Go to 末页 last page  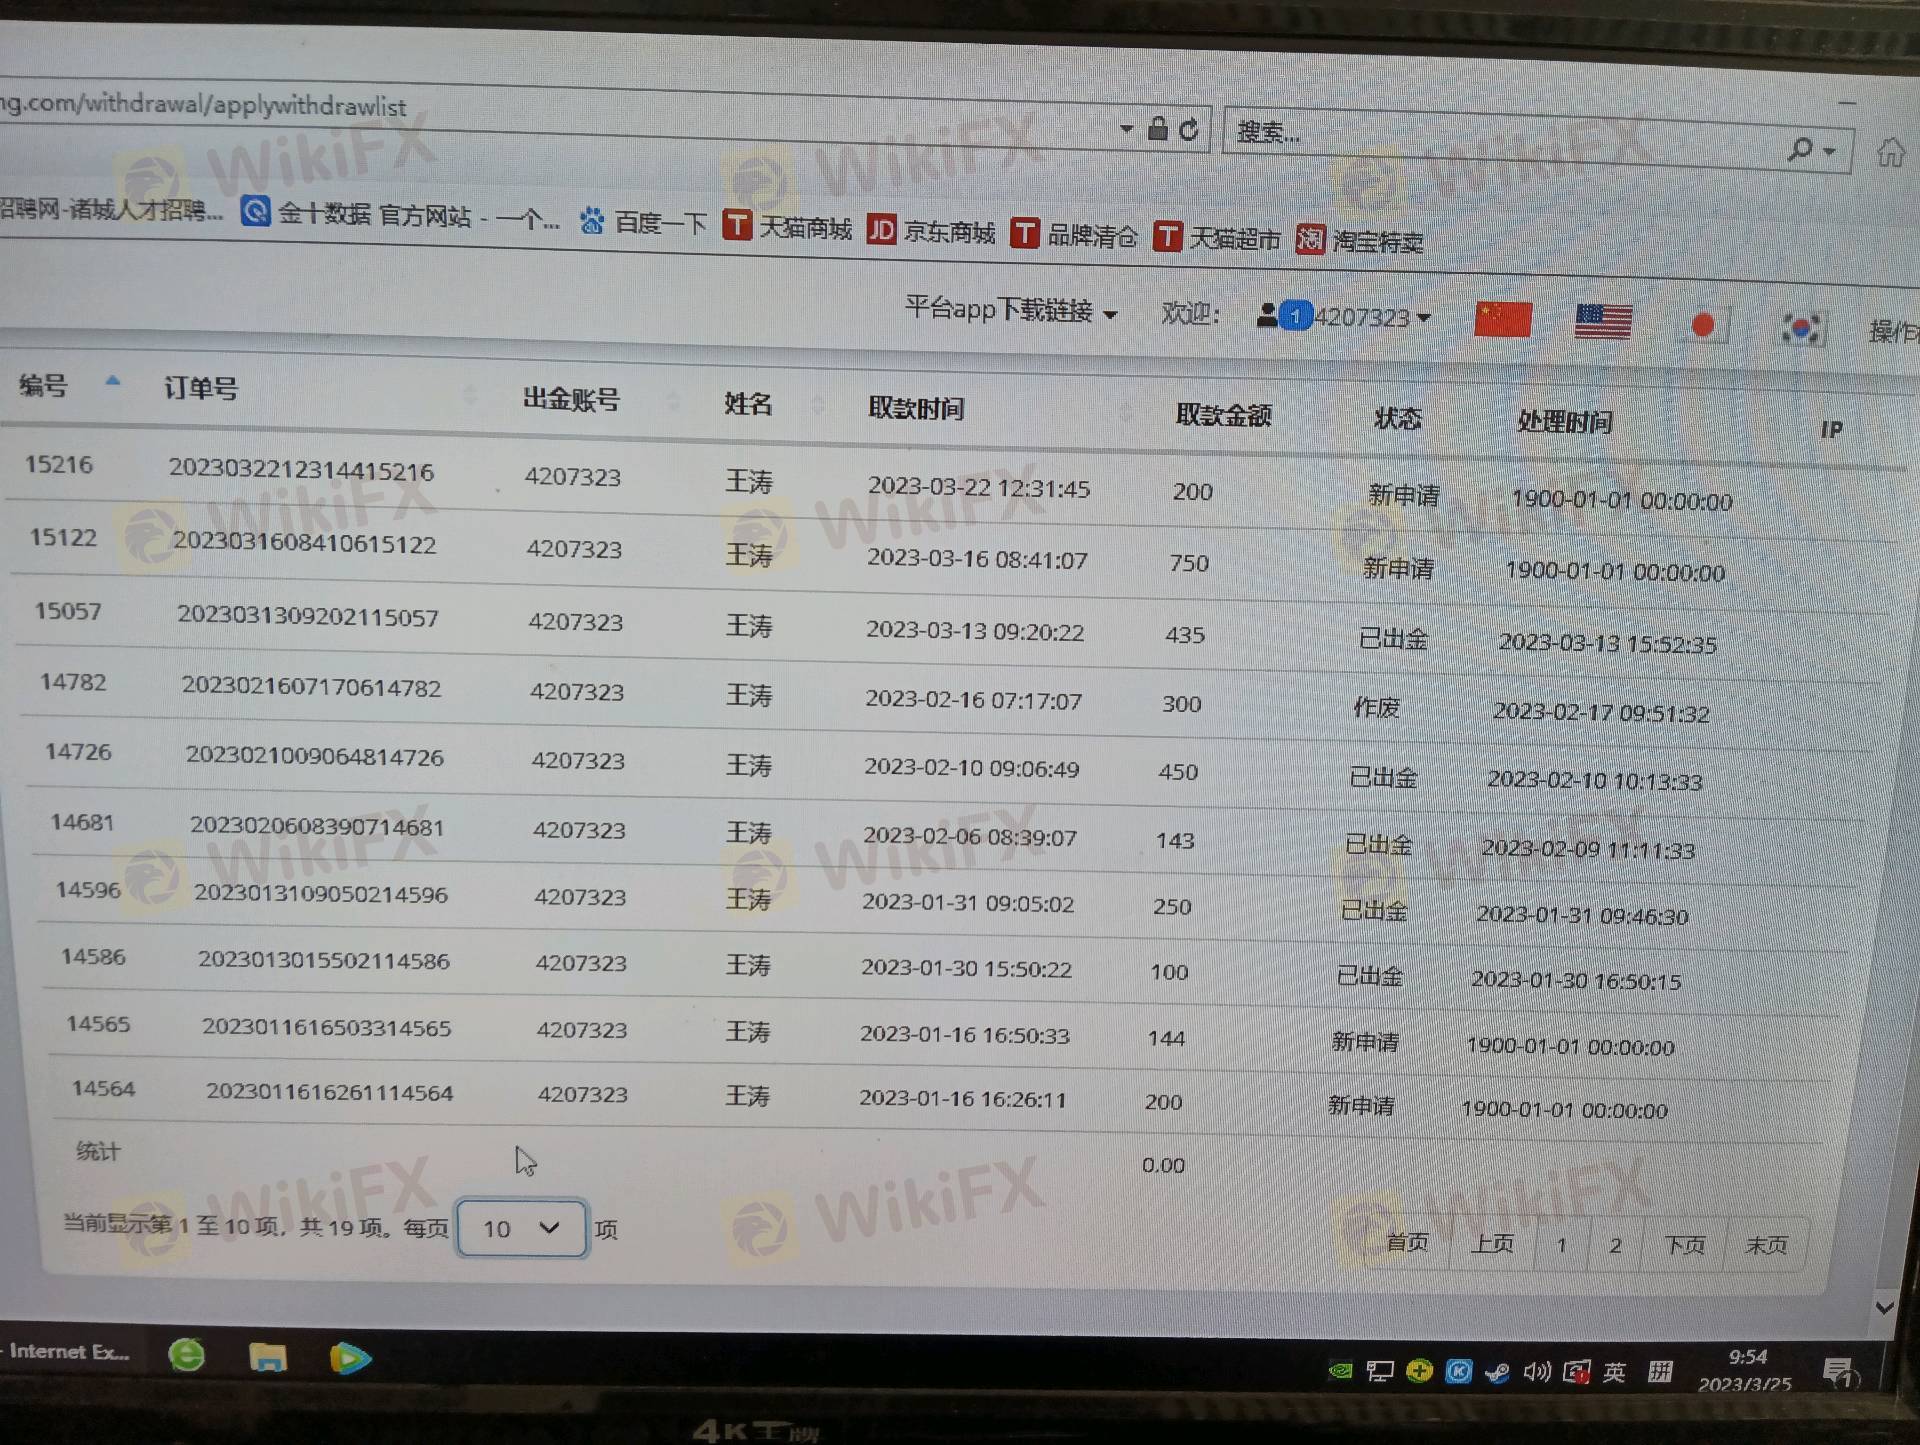[1766, 1245]
